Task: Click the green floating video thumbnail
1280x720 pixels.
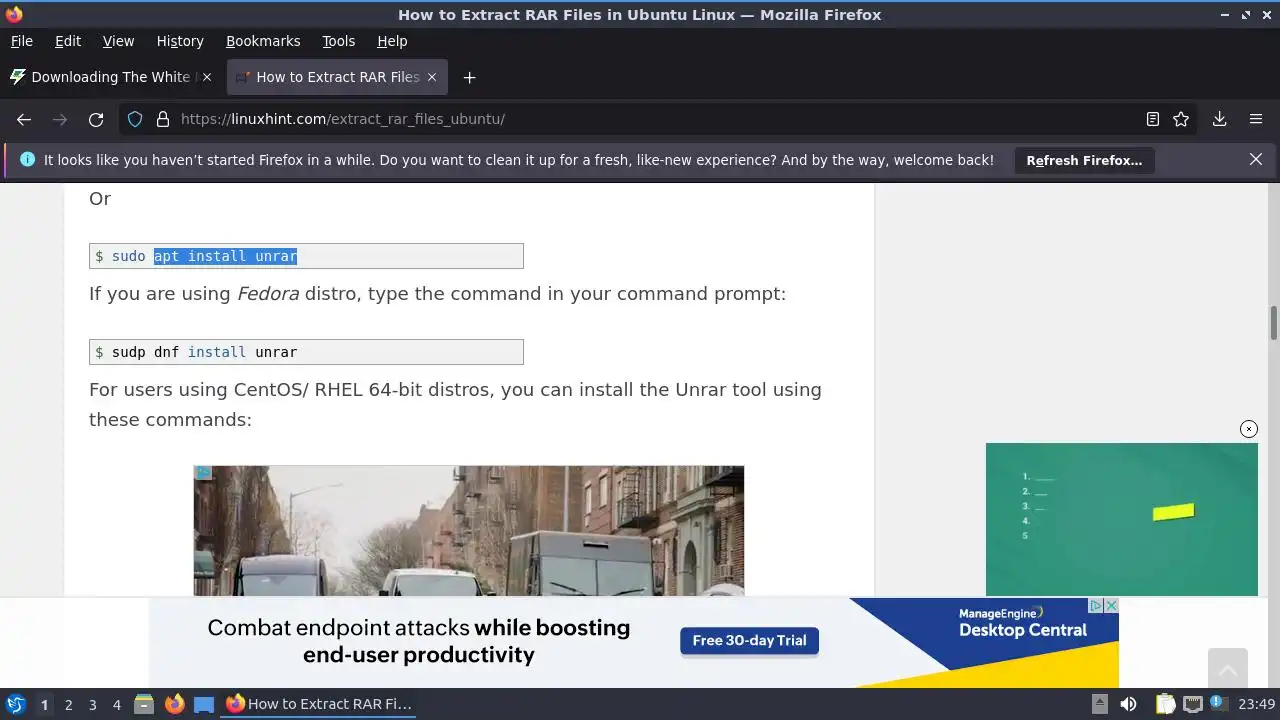Action: tap(1122, 519)
